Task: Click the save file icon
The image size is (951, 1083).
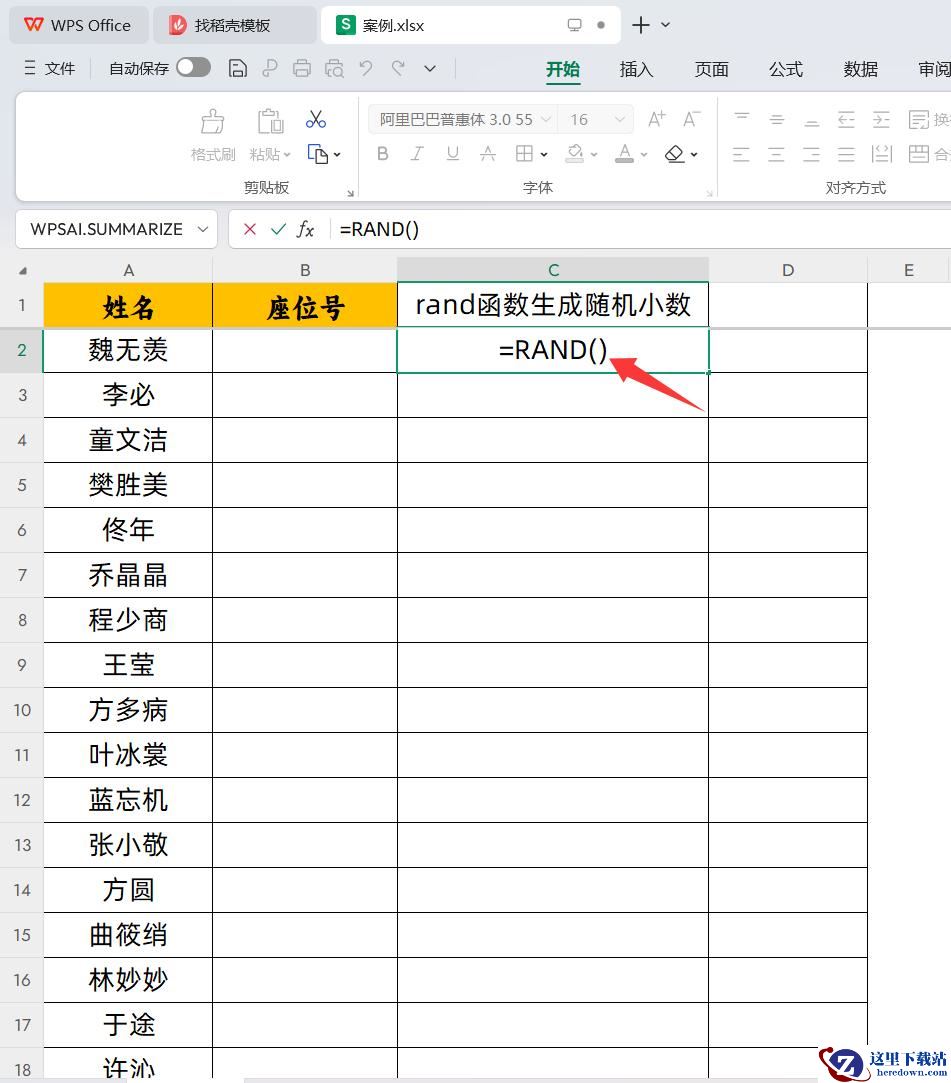Action: (238, 68)
